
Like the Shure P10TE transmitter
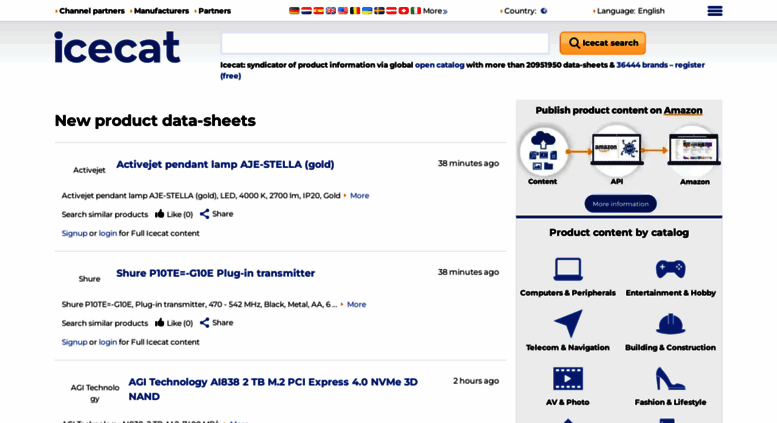pyautogui.click(x=174, y=323)
